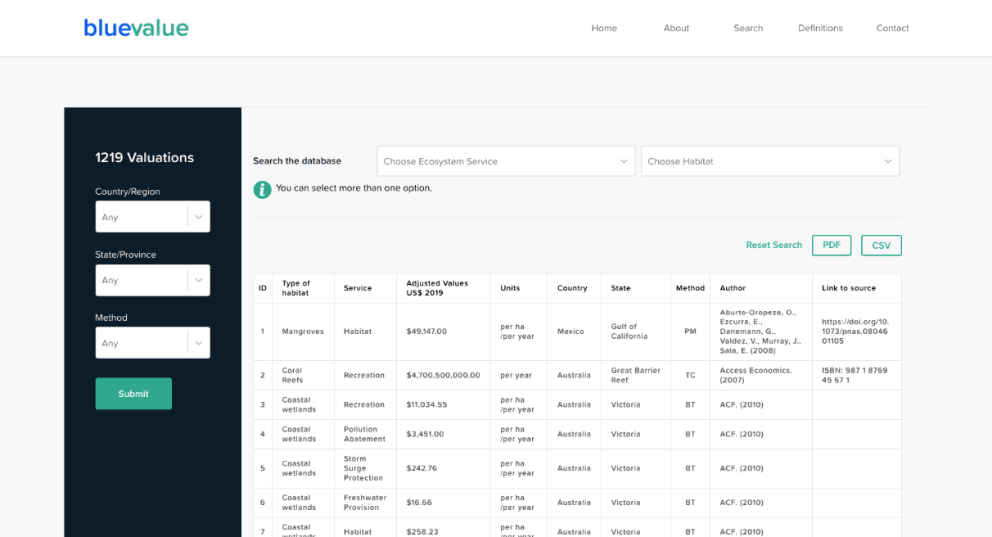Click the PM method cell

[x=690, y=331]
